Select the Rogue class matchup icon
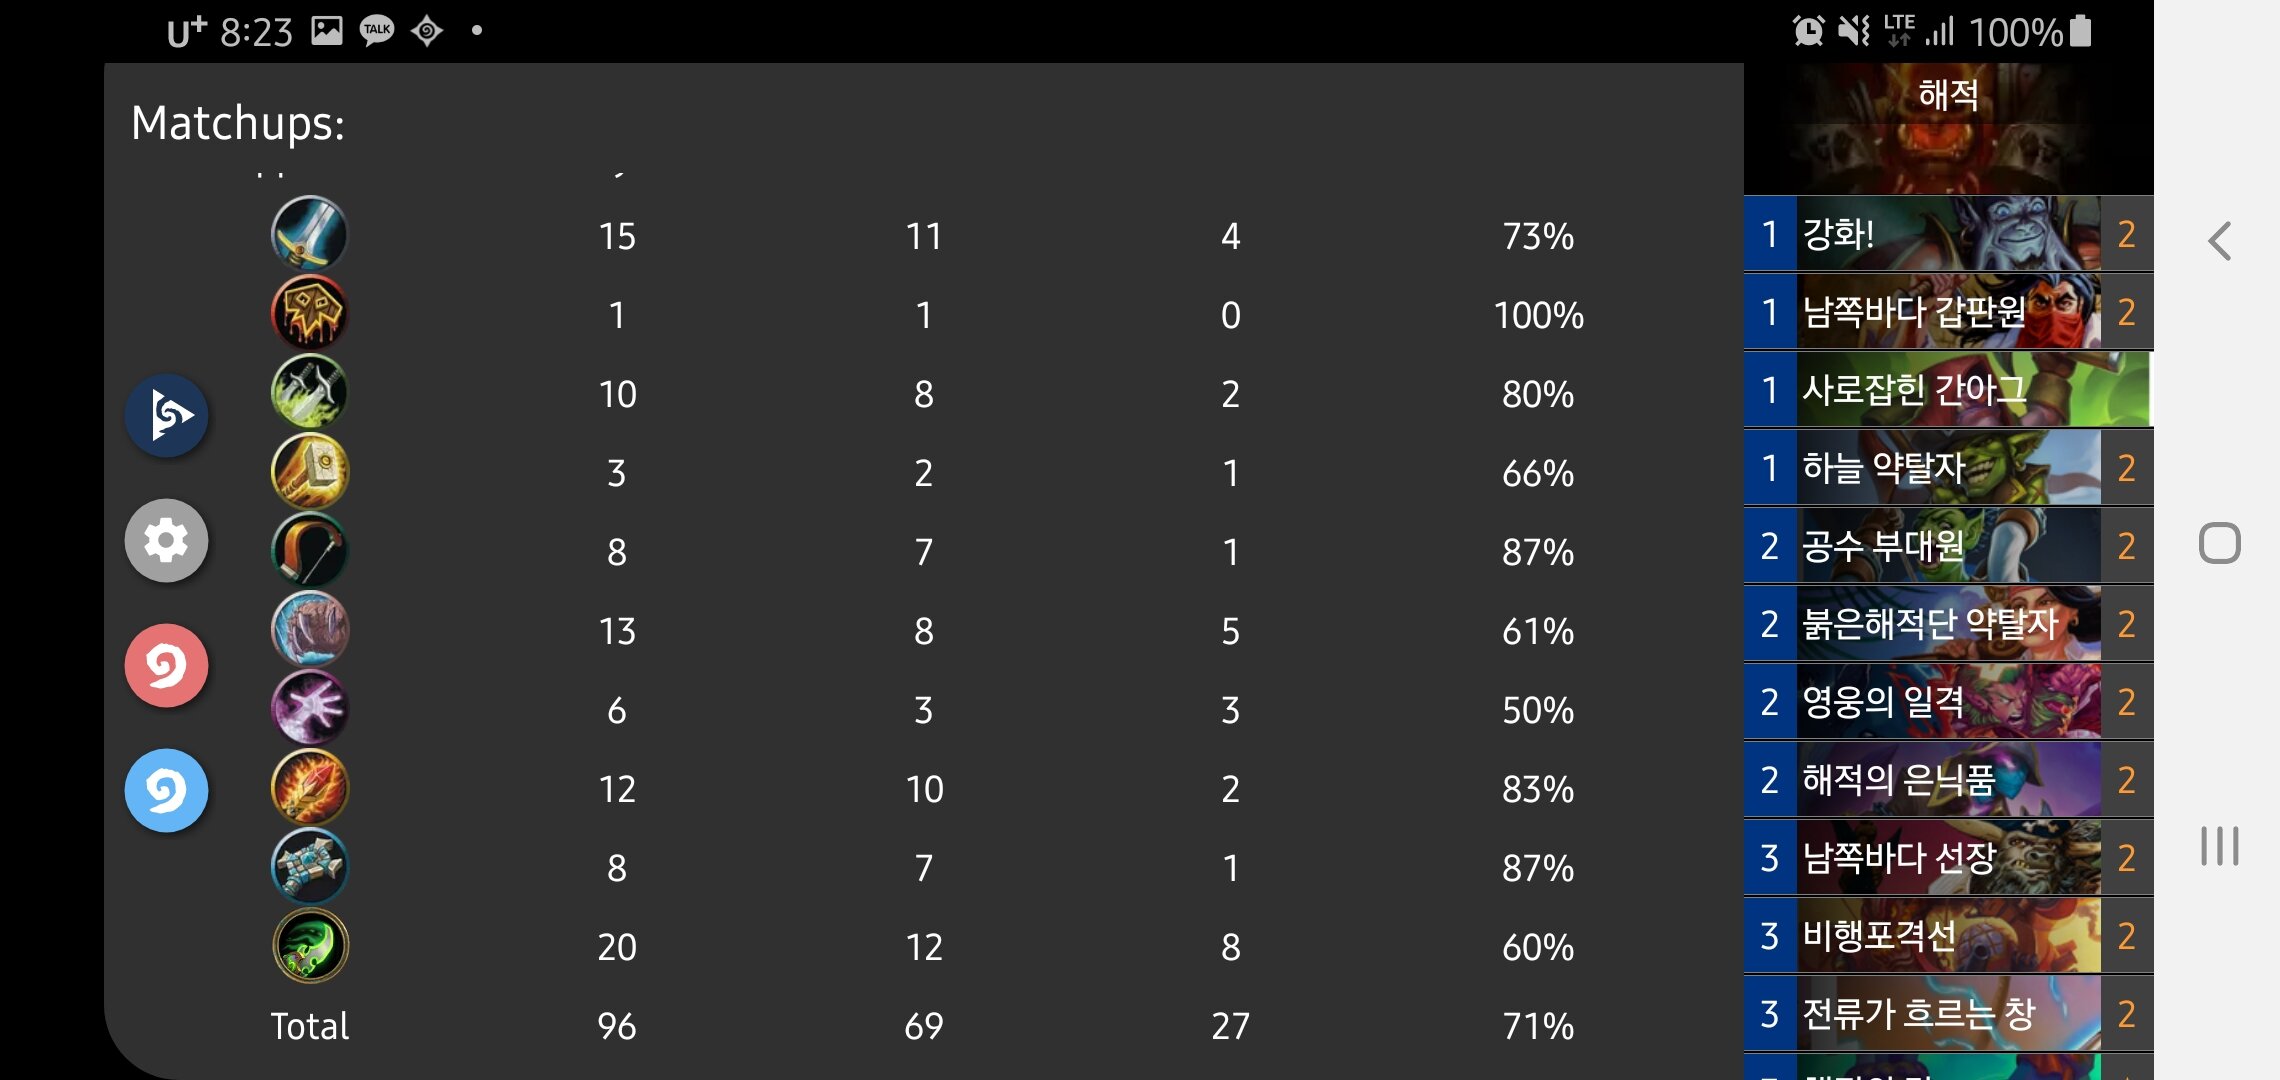Image resolution: width=2280 pixels, height=1080 pixels. click(309, 393)
